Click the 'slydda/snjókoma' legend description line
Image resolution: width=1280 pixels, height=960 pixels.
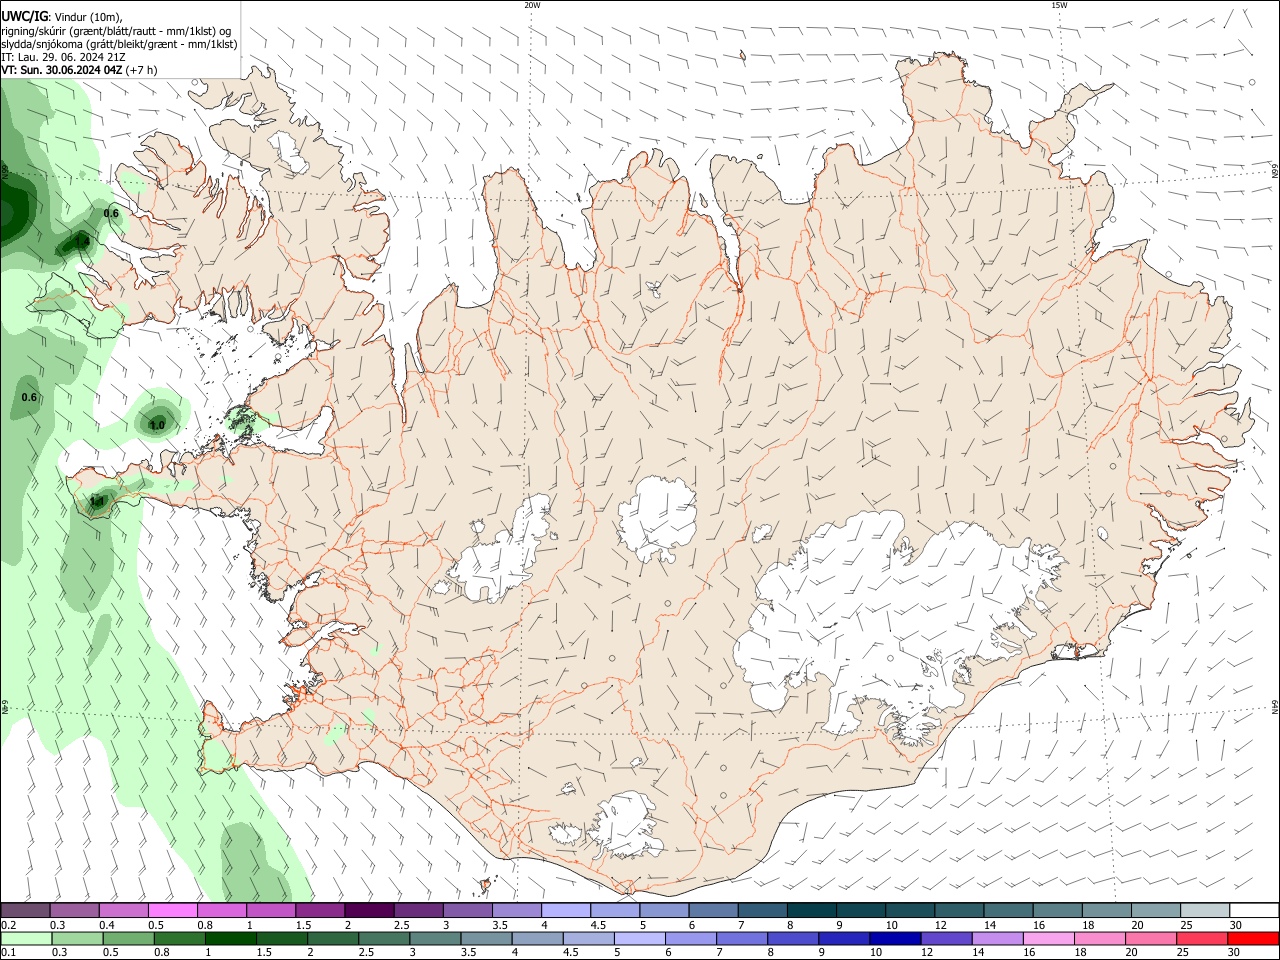(x=120, y=44)
